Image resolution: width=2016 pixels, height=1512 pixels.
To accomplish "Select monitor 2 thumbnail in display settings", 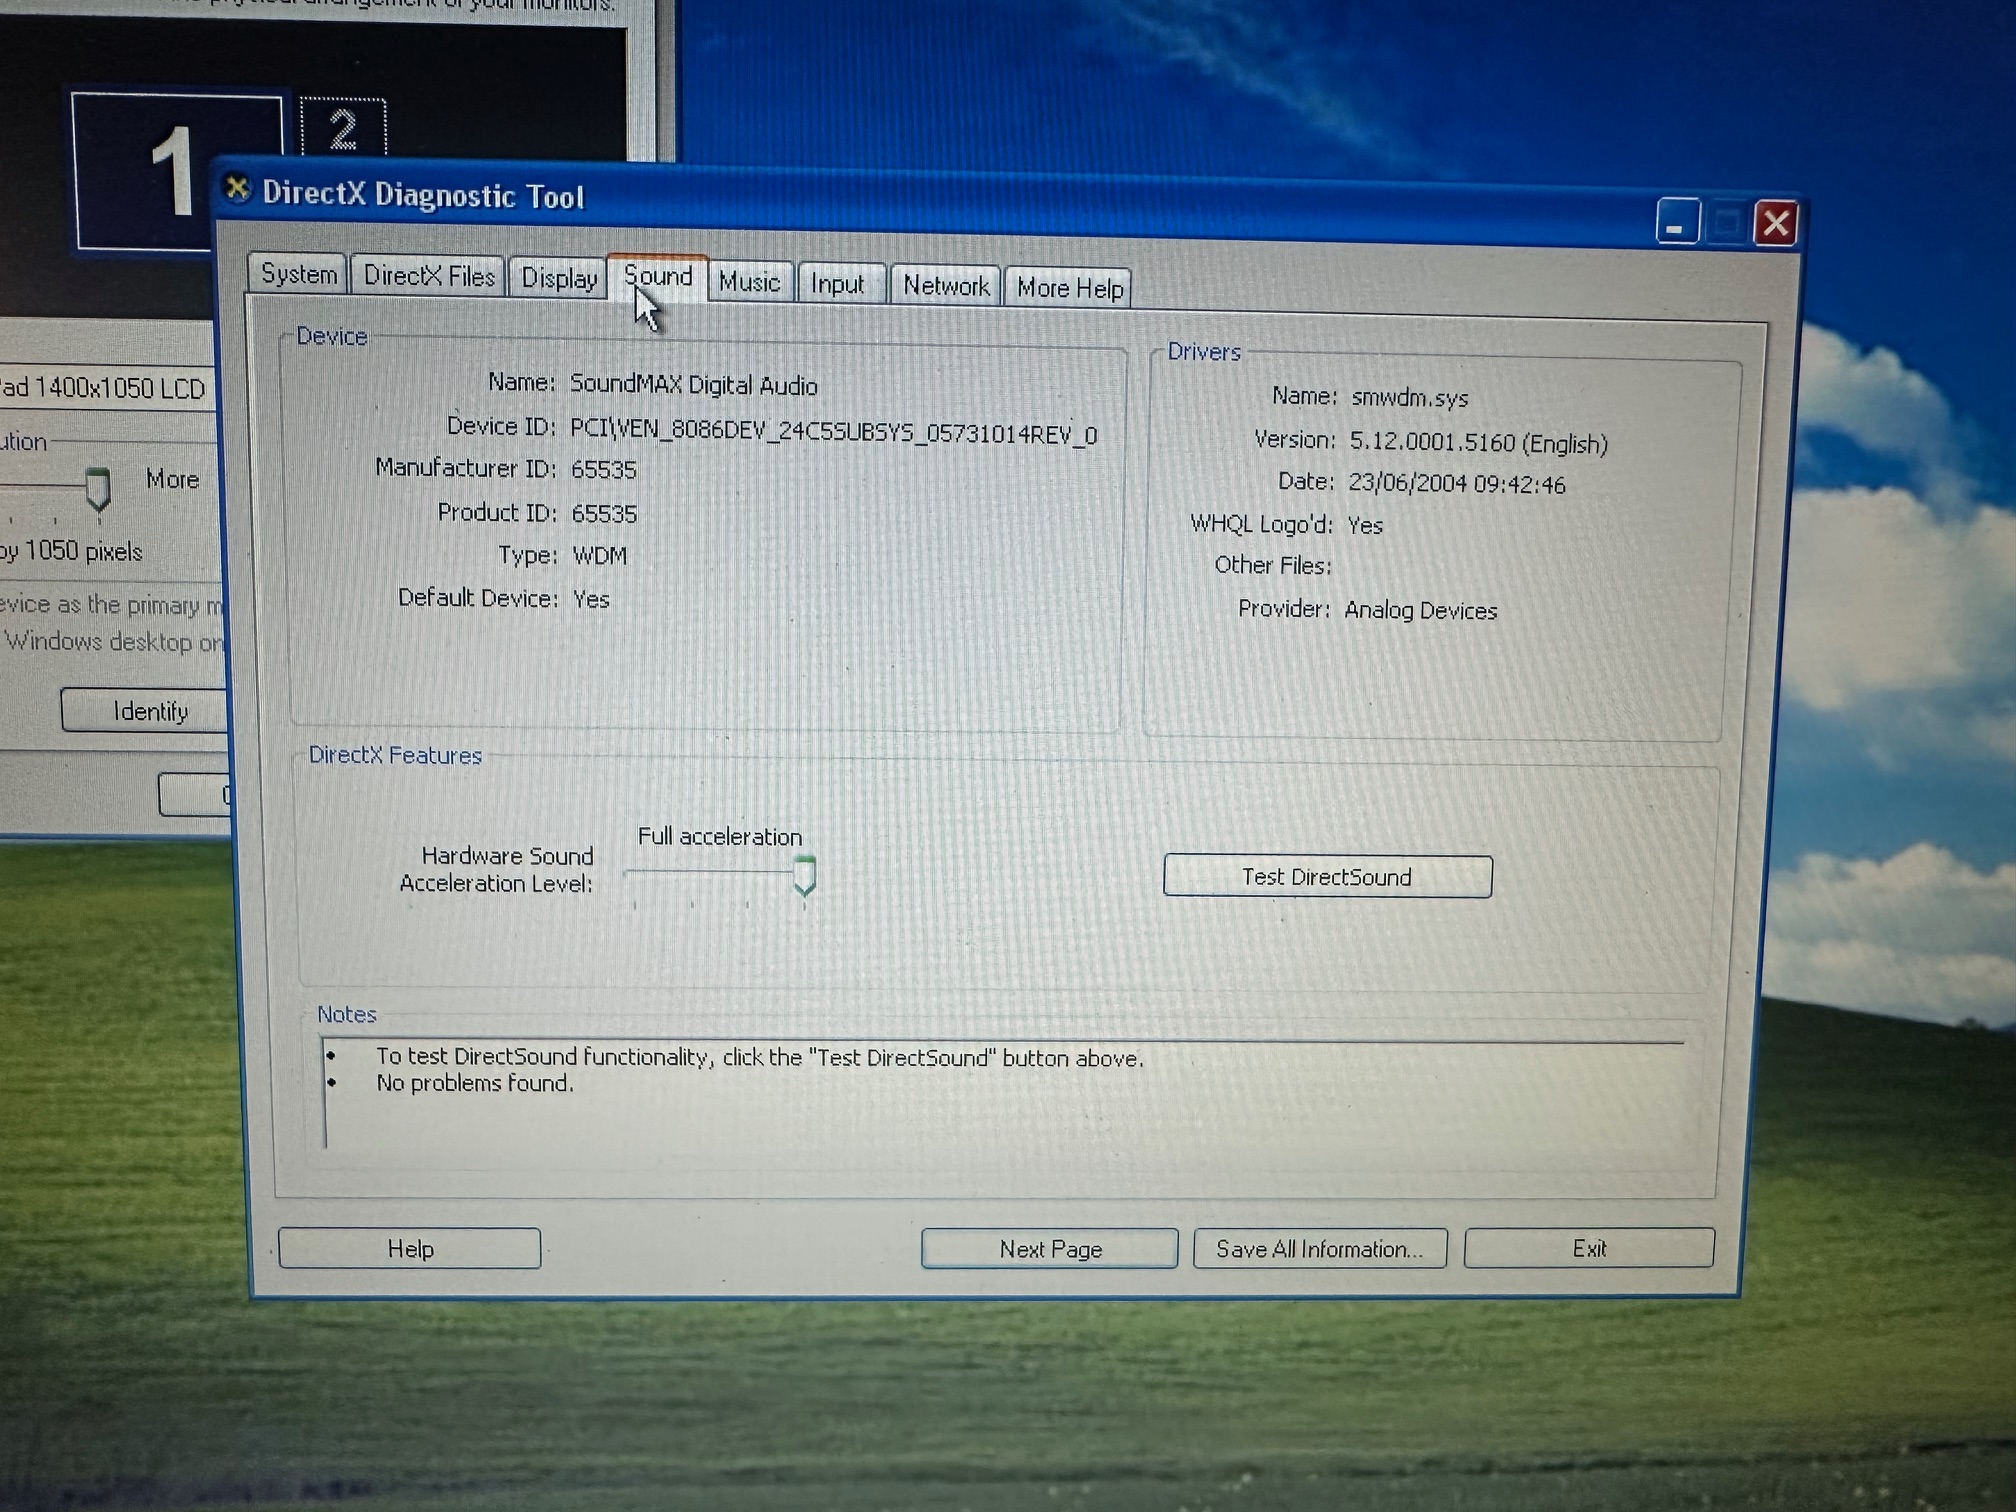I will [343, 129].
